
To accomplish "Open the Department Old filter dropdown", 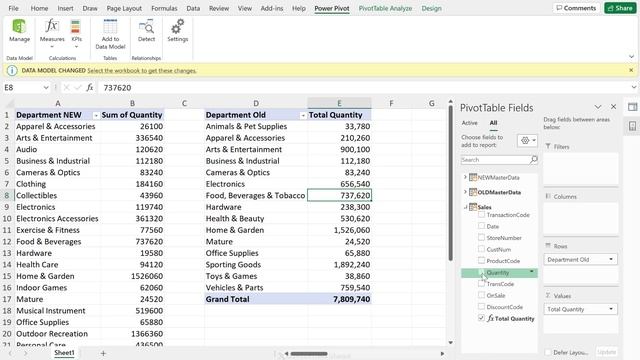I will 302,116.
